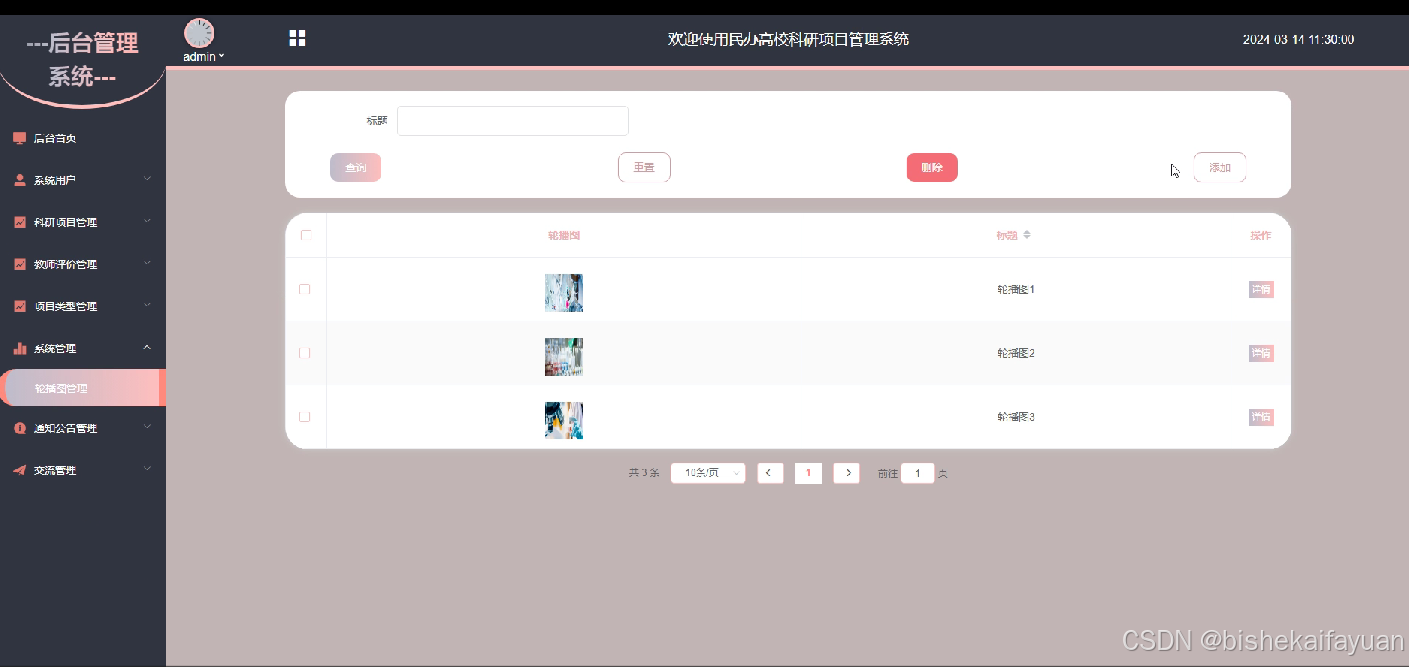1409x667 pixels.
Task: Open 通知公告管理 menu text
Action: pyautogui.click(x=66, y=428)
